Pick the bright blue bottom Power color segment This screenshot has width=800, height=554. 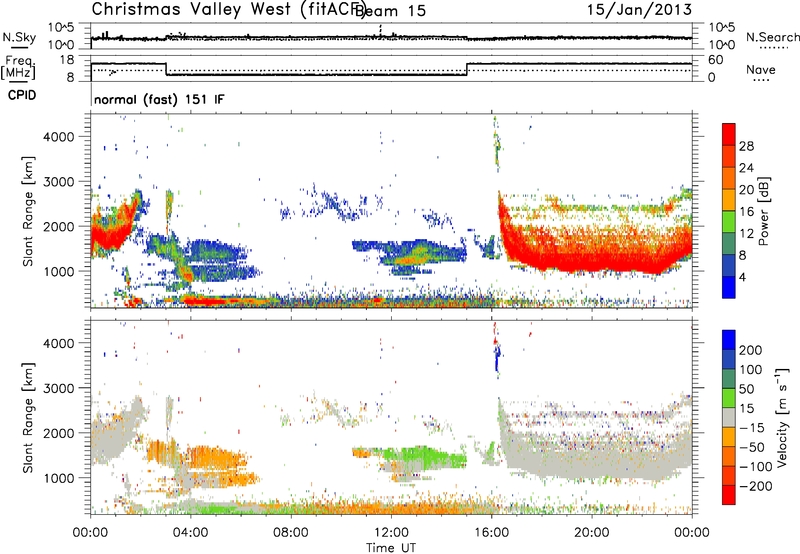[729, 287]
